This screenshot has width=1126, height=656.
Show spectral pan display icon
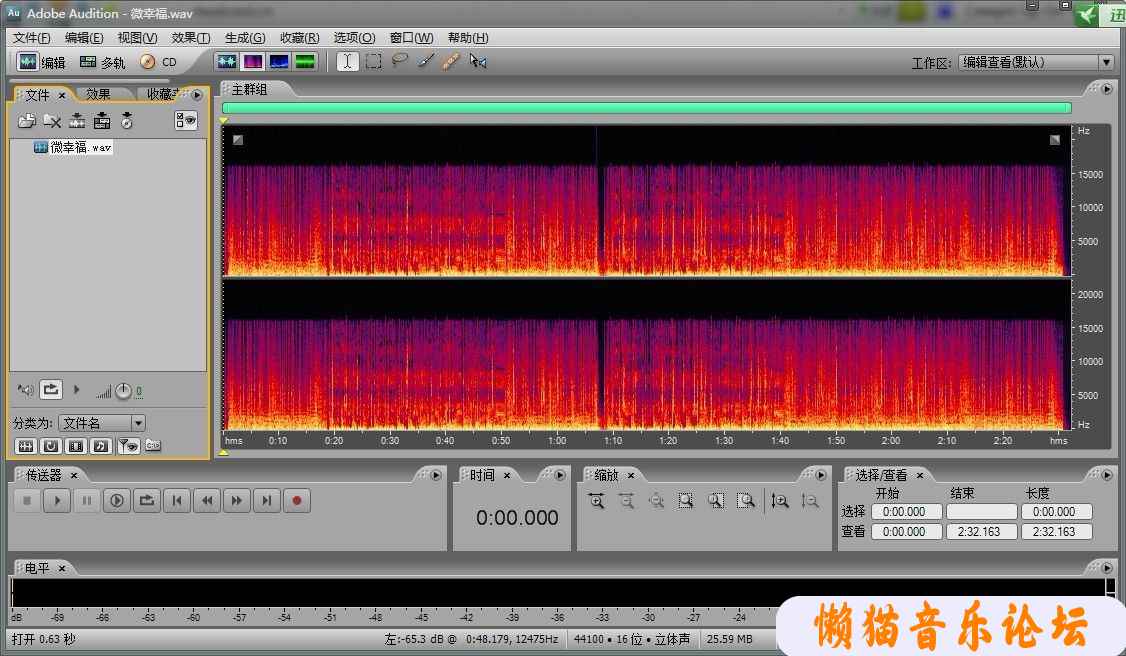279,62
